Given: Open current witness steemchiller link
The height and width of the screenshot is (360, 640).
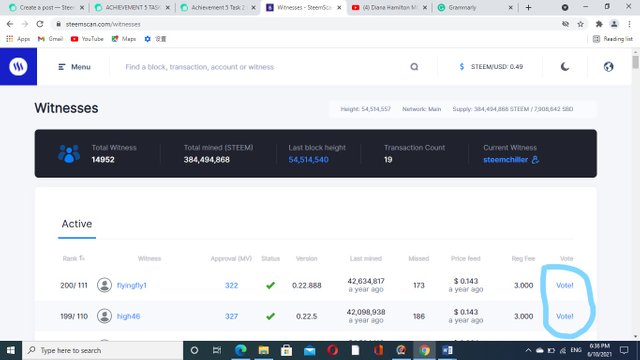Looking at the screenshot, I should 505,160.
